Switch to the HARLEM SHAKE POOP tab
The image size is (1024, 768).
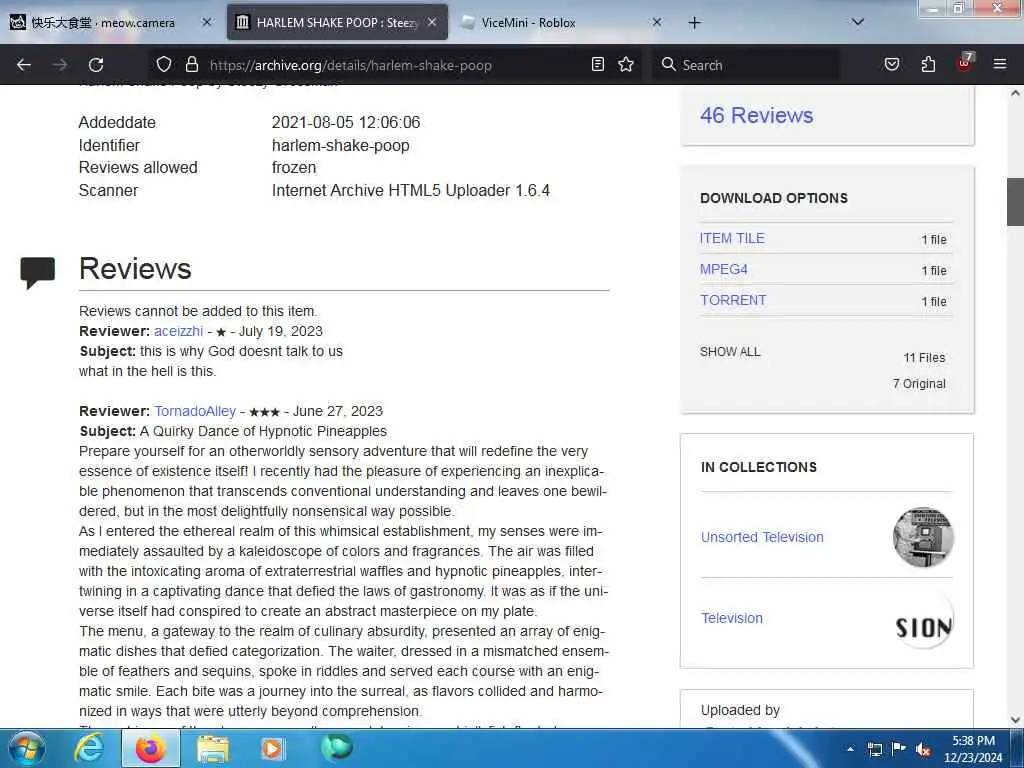pos(337,23)
